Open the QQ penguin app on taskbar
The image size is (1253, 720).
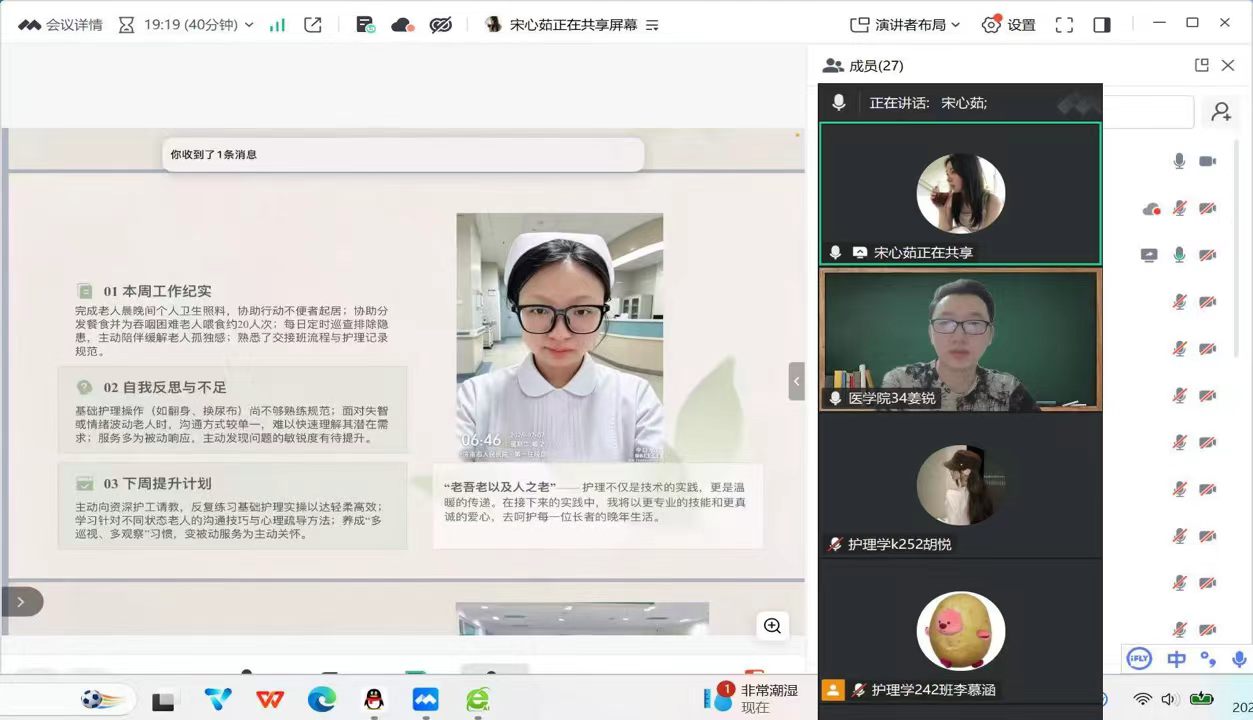[374, 700]
